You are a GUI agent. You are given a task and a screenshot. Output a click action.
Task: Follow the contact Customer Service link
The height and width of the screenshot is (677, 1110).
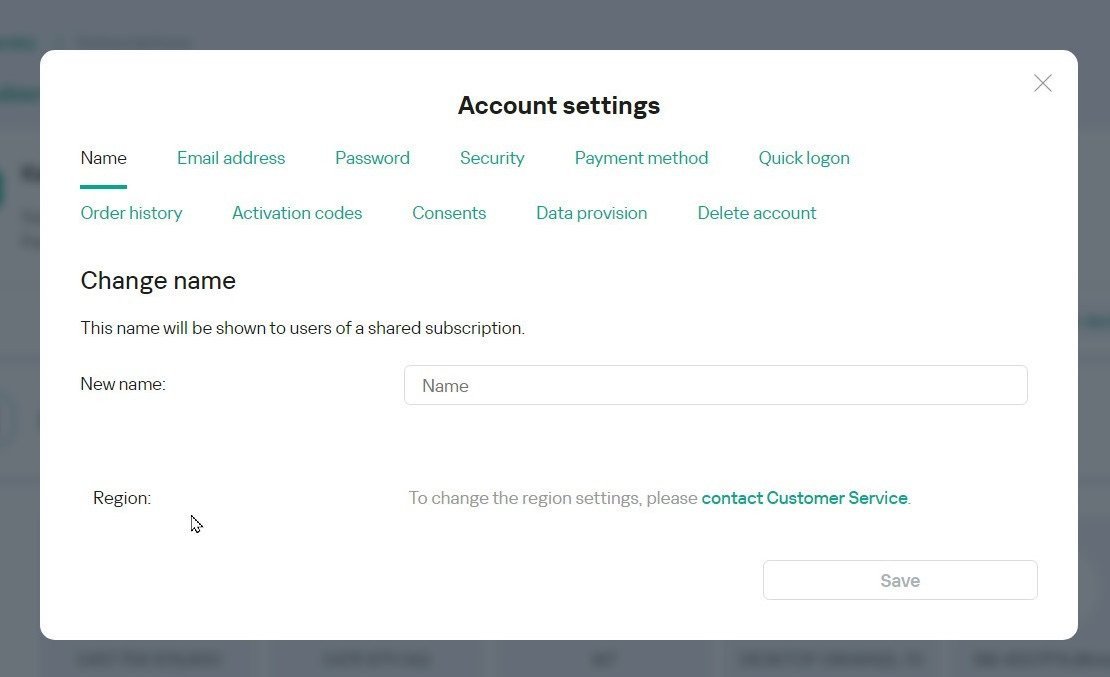pyautogui.click(x=804, y=498)
